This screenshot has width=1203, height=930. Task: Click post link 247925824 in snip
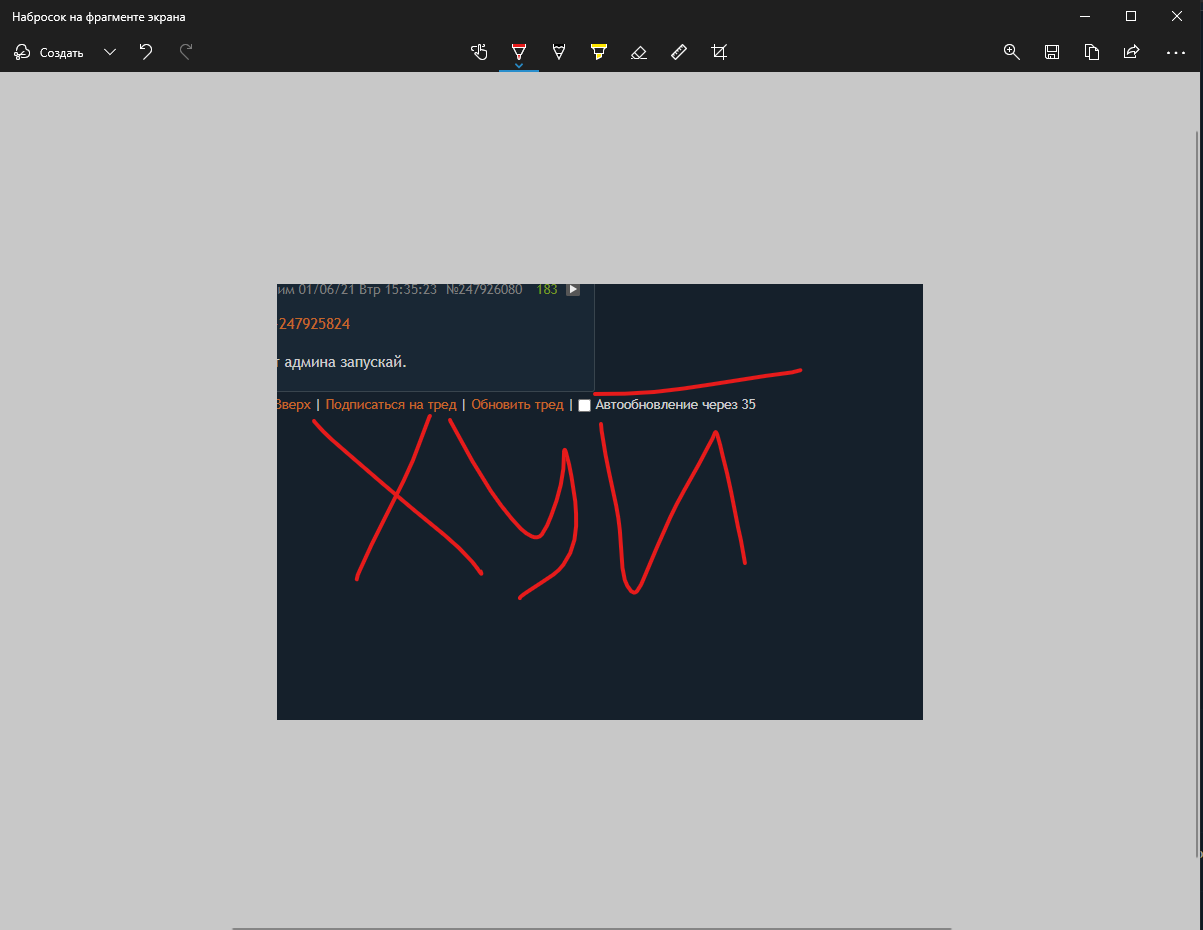tap(314, 324)
